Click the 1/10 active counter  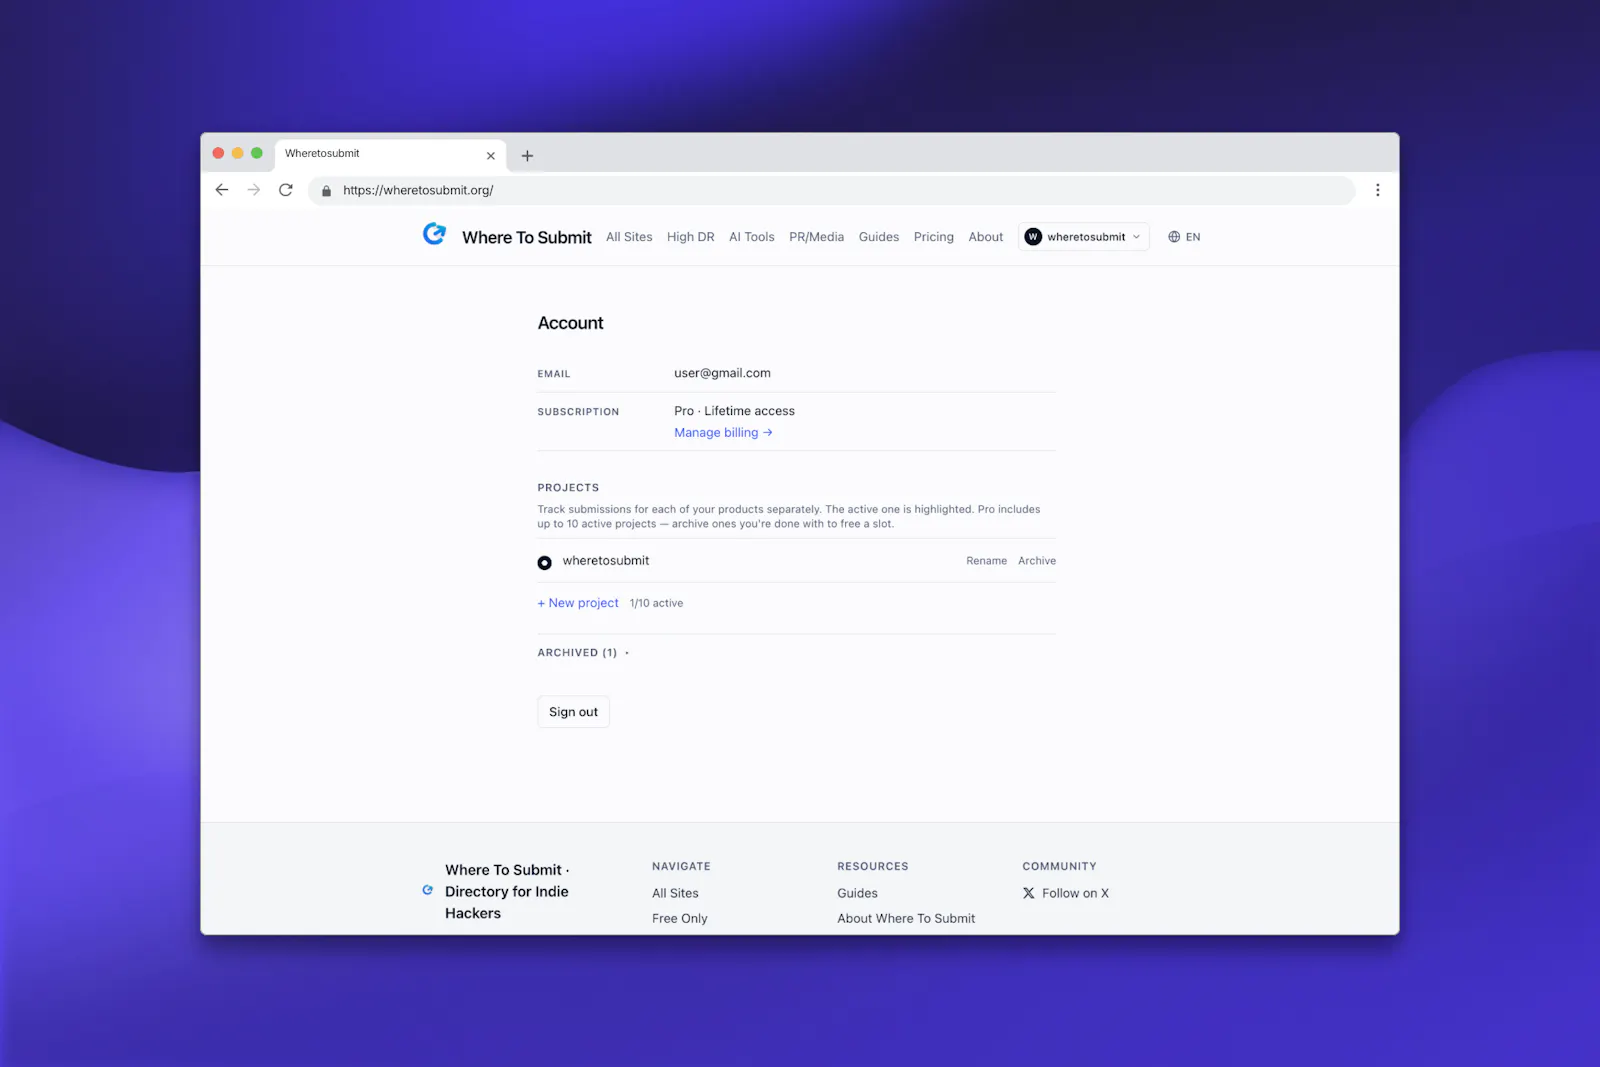pos(656,603)
